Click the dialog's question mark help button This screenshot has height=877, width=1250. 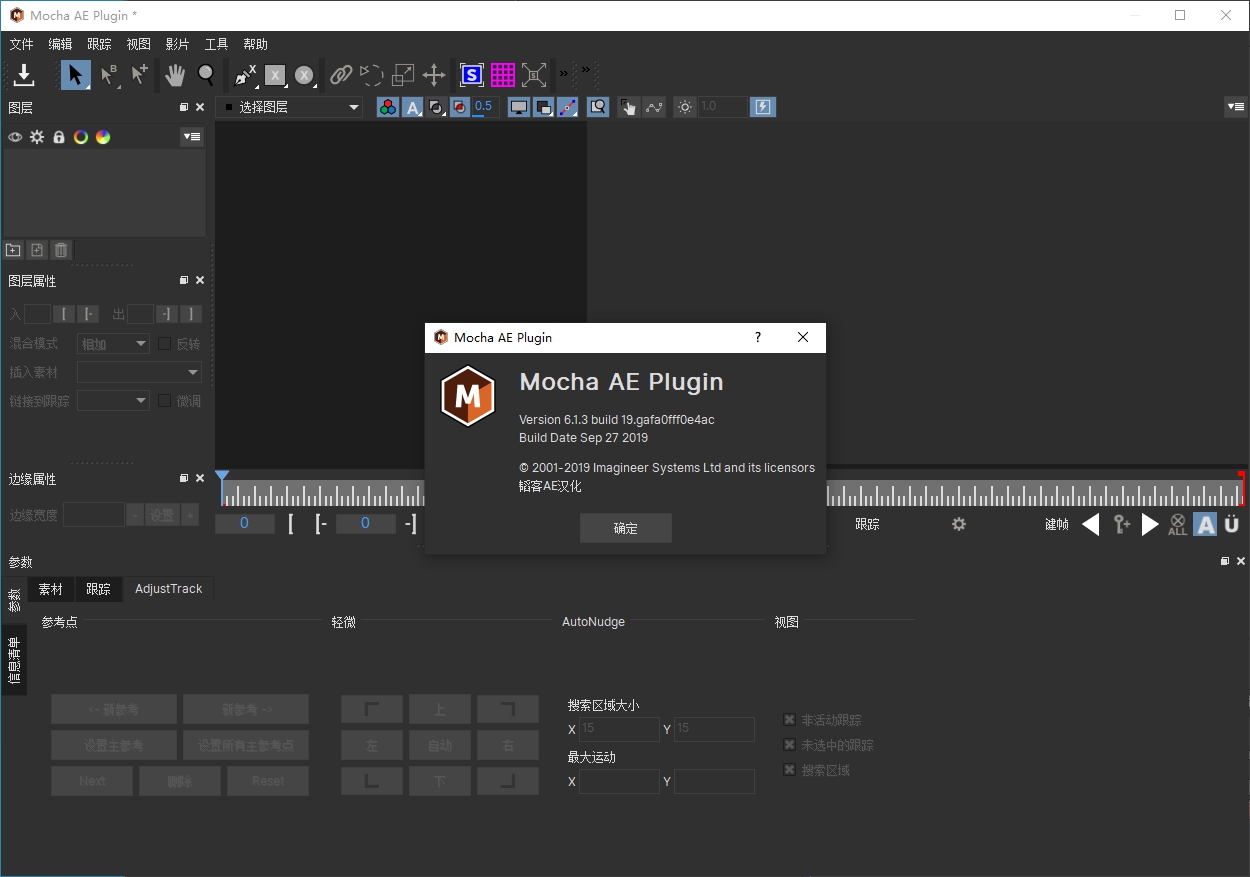click(x=757, y=338)
